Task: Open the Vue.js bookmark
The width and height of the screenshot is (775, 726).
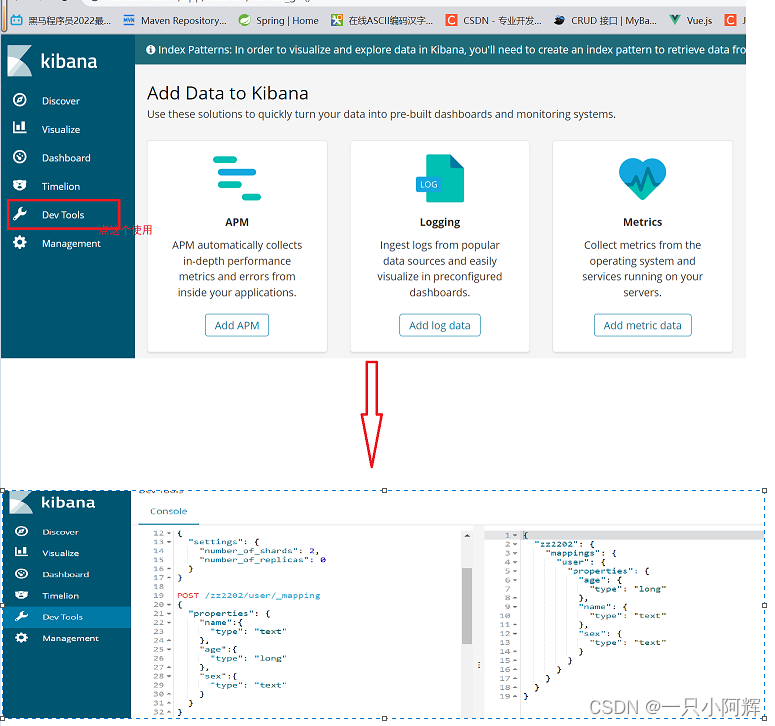Action: coord(690,20)
